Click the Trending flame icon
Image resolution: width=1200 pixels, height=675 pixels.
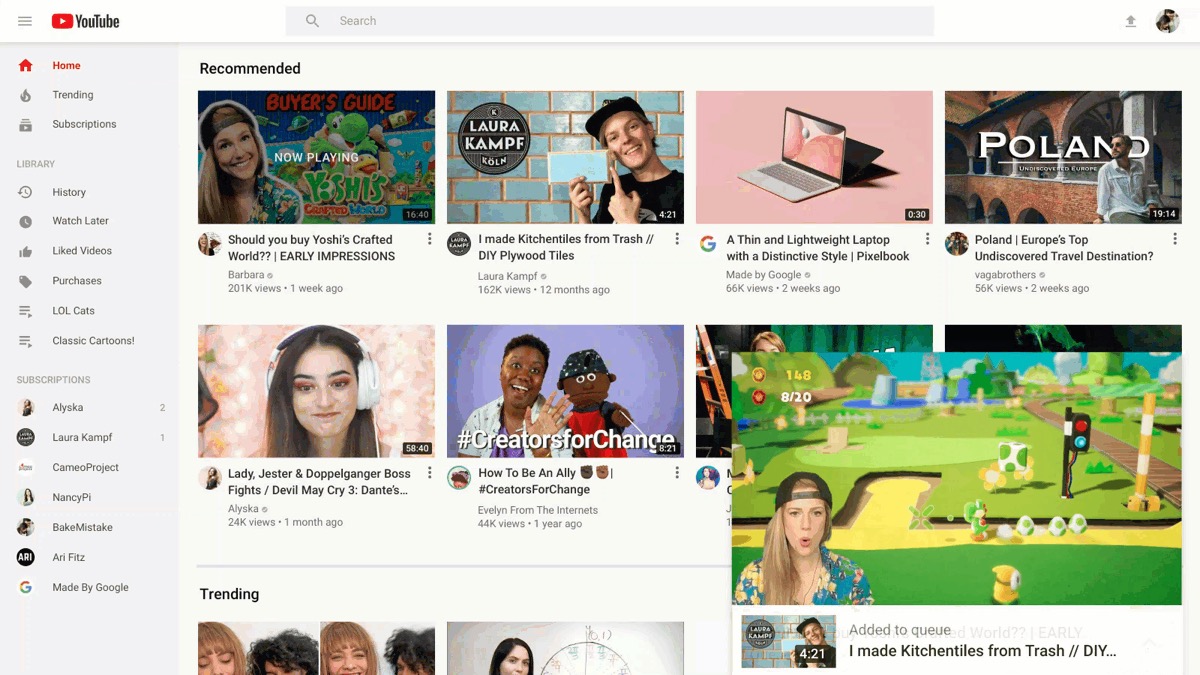click(x=26, y=95)
